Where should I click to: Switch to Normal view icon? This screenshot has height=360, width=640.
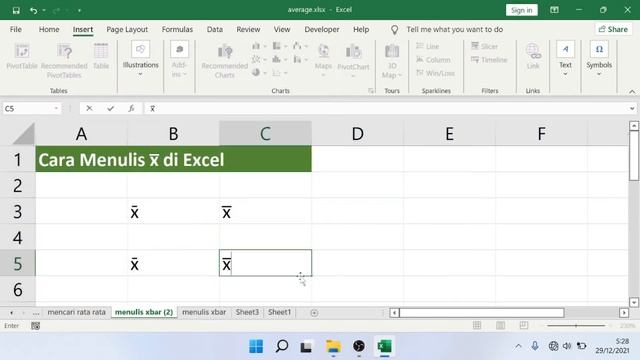pyautogui.click(x=477, y=325)
